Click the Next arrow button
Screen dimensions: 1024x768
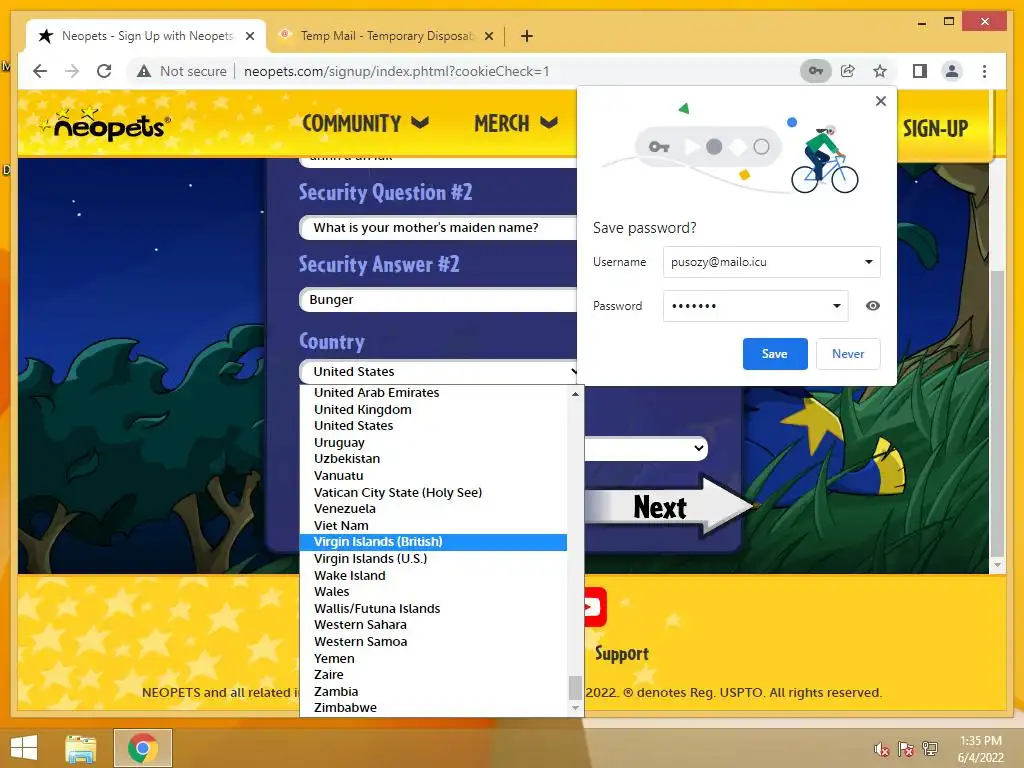670,507
